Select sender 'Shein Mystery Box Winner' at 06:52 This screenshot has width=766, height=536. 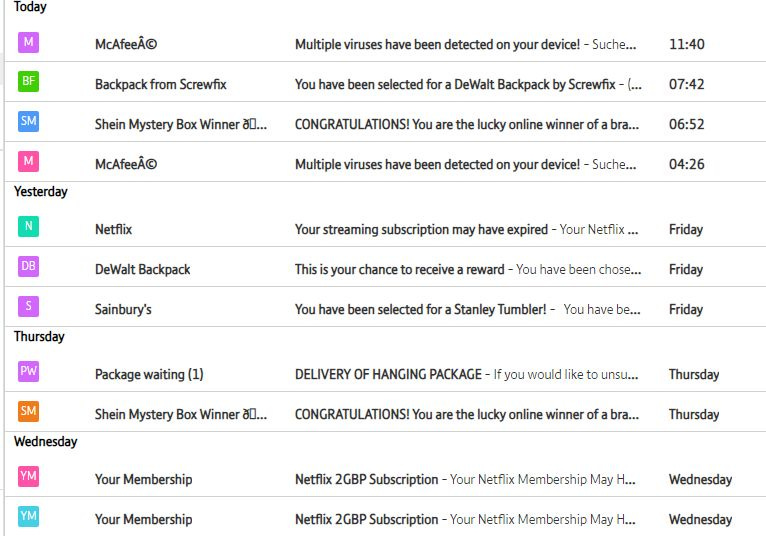[x=181, y=124]
